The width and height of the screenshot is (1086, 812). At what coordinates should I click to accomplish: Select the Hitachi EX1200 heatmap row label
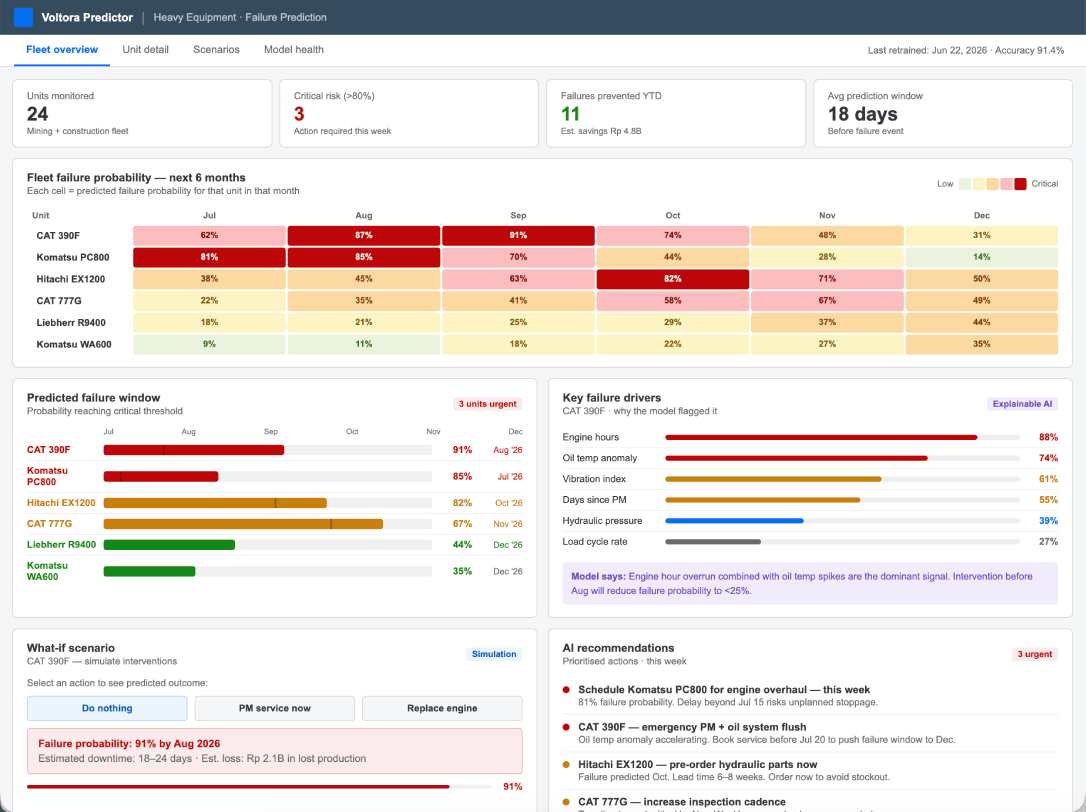(x=71, y=279)
